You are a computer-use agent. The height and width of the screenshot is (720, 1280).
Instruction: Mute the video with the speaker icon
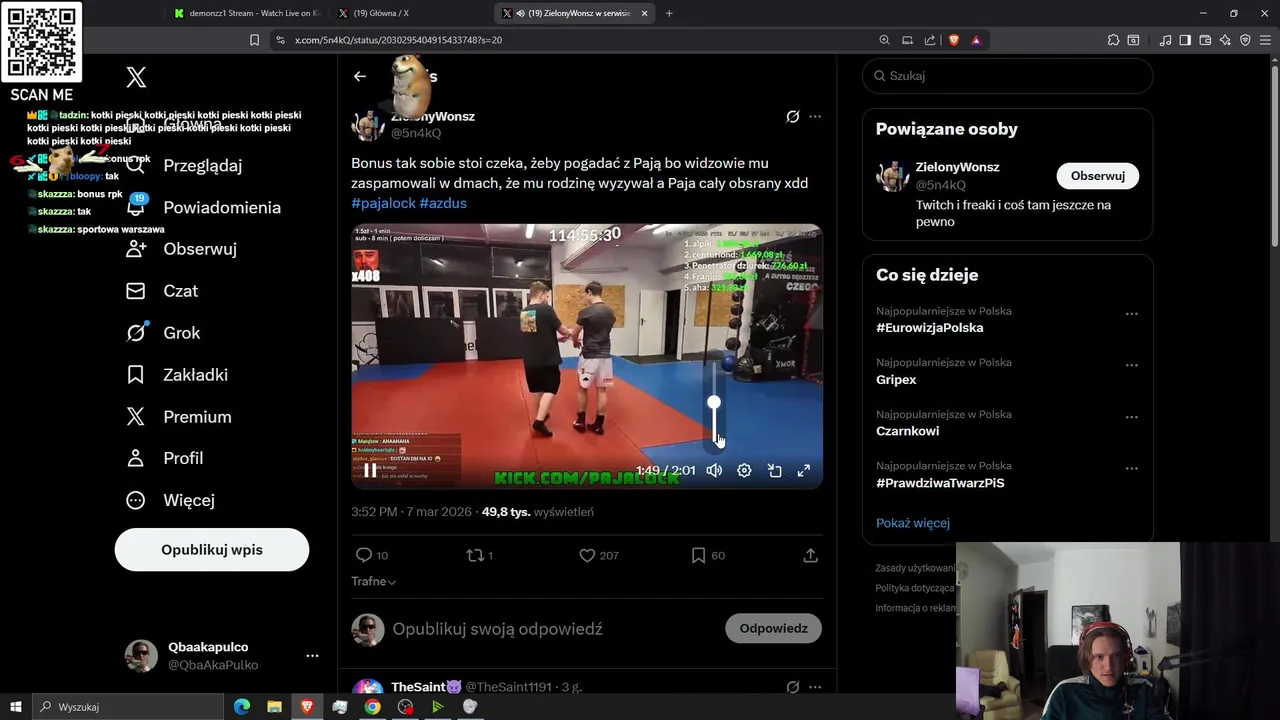point(714,470)
